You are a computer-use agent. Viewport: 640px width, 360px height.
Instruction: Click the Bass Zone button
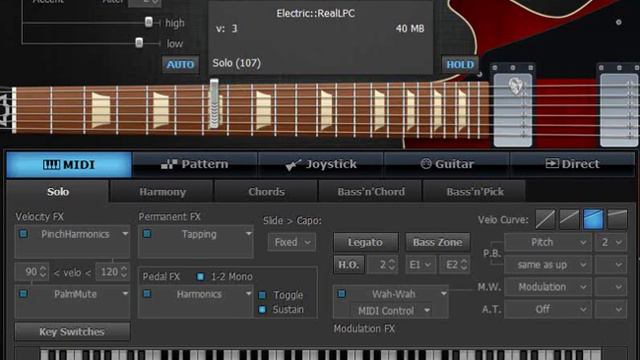click(438, 242)
